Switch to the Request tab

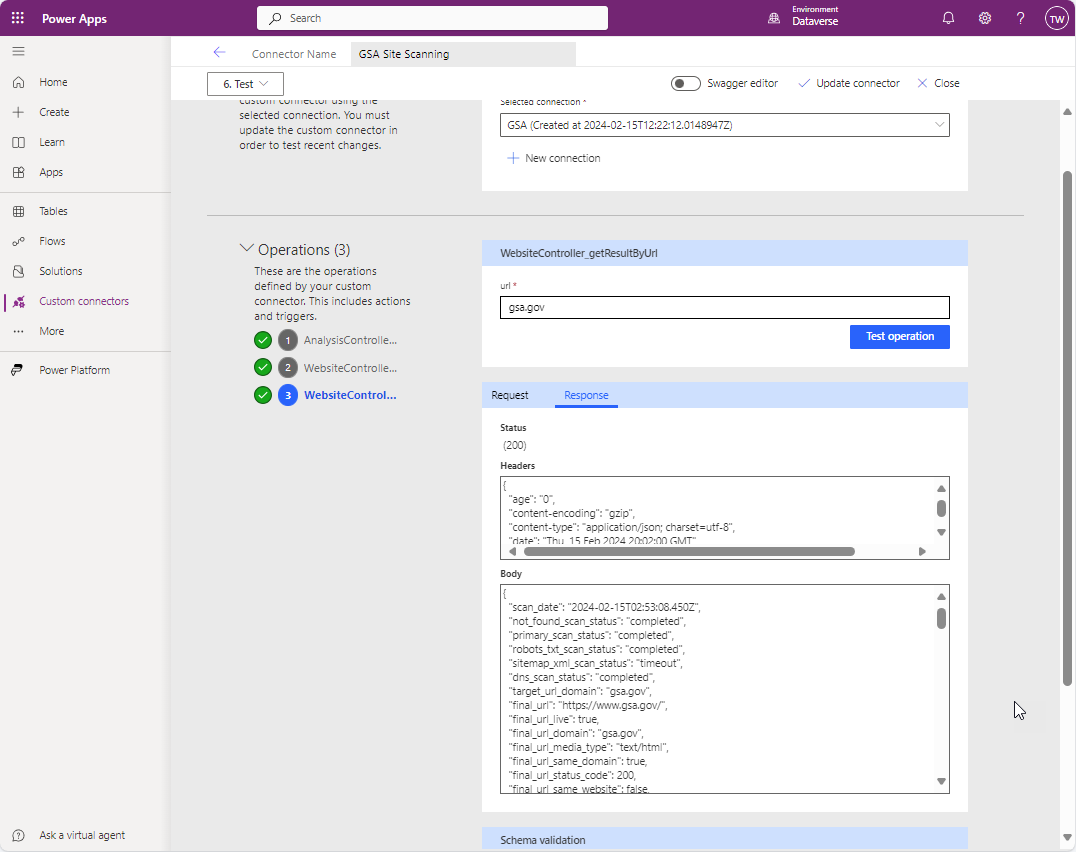(x=510, y=395)
